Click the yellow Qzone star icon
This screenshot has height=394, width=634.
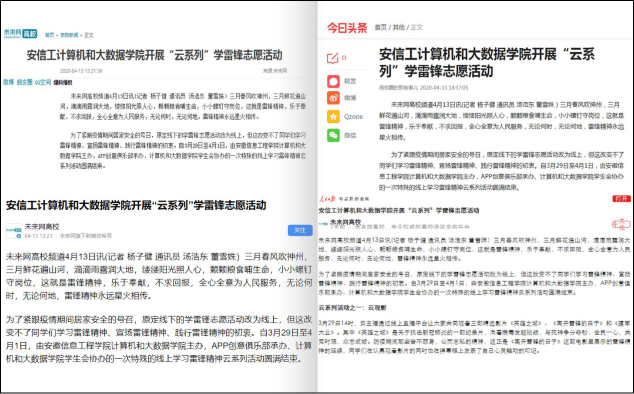tap(334, 117)
